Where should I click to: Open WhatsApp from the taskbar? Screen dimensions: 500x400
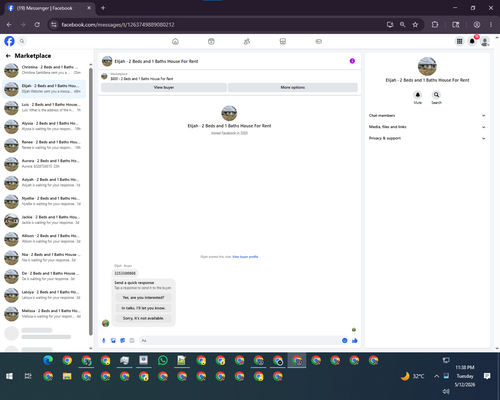coord(163,360)
